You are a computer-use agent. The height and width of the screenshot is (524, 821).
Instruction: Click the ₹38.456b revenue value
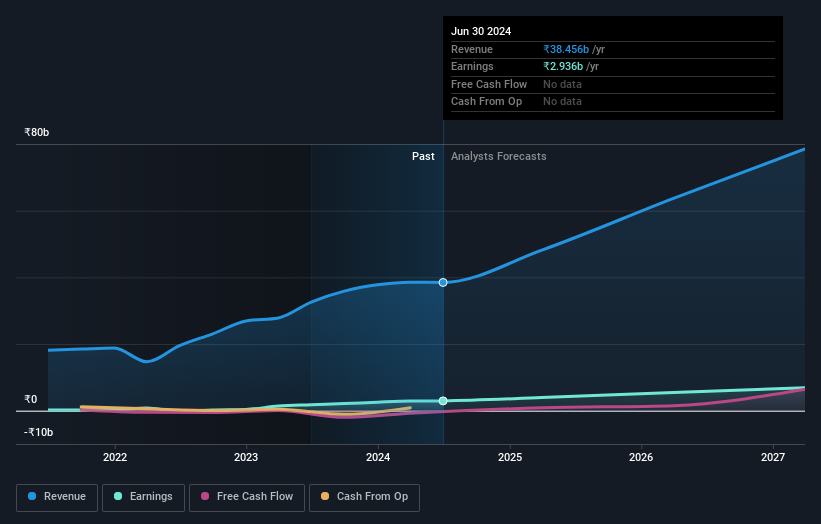[x=566, y=49]
